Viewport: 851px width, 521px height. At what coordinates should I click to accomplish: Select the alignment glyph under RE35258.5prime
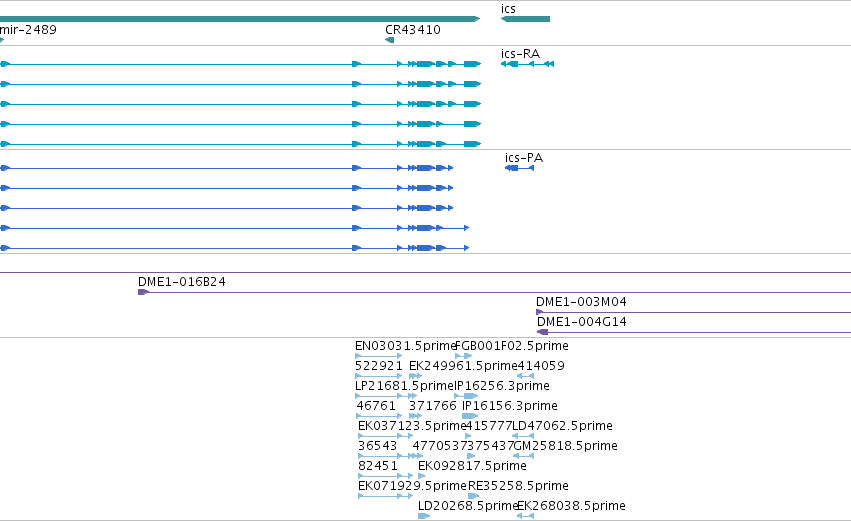click(x=474, y=496)
